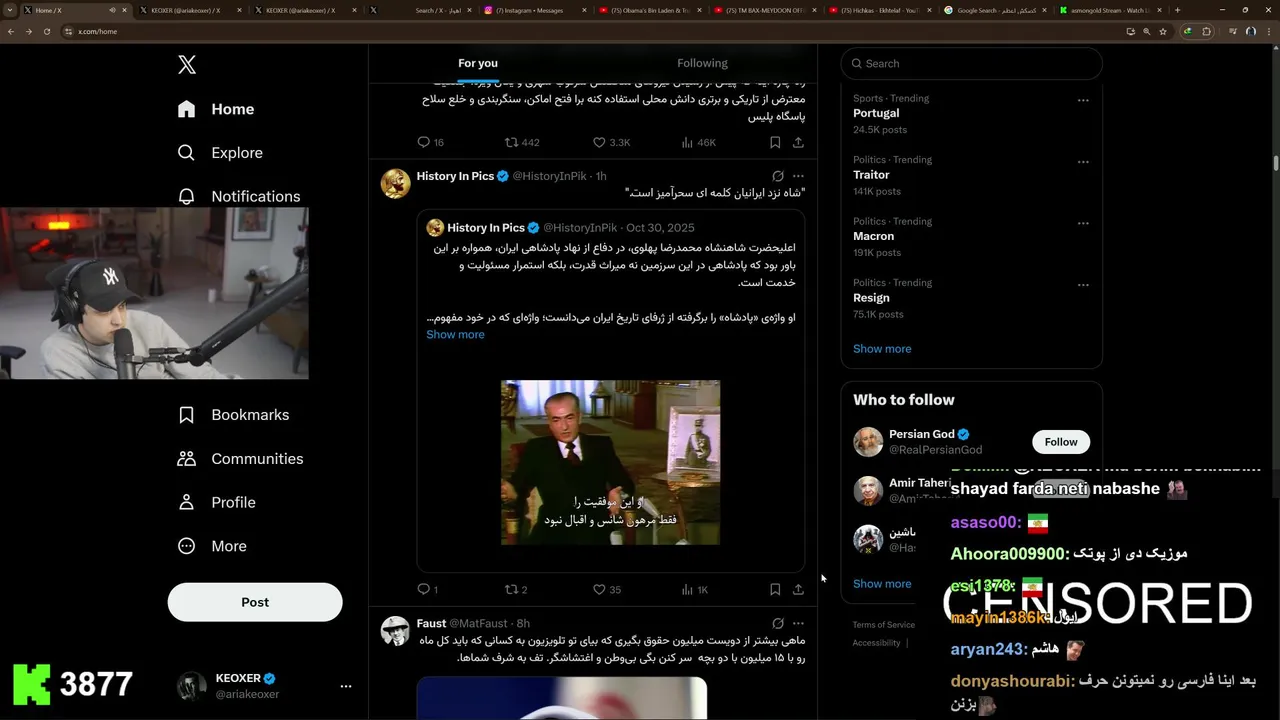Click History In Pics verified badge

pos(503,176)
